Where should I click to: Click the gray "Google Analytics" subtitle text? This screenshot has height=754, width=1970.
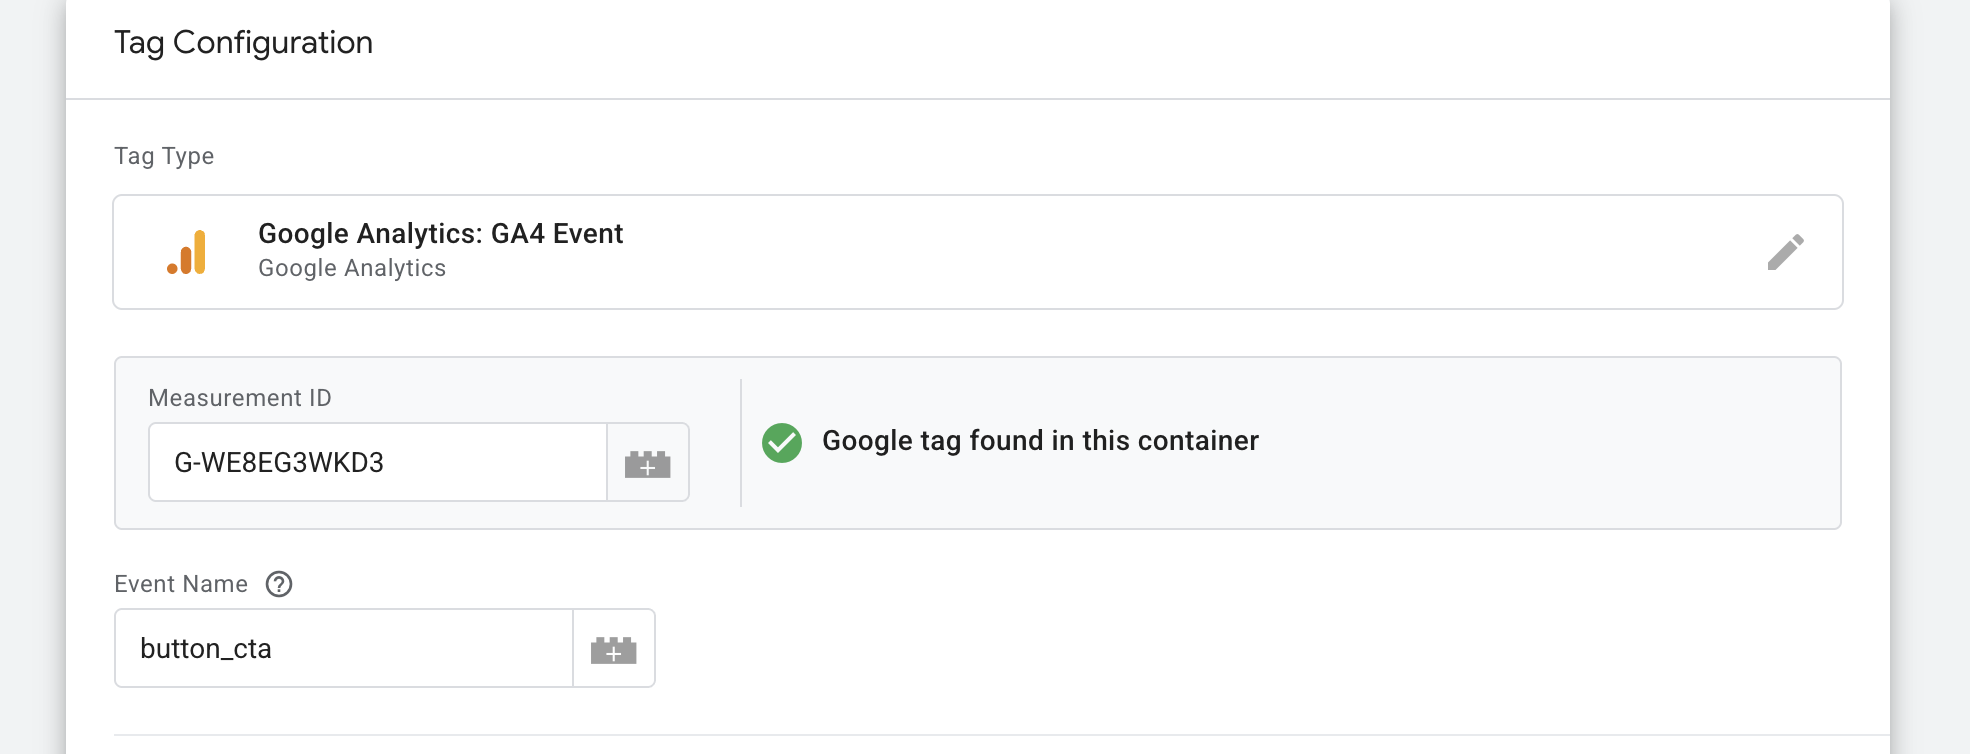click(x=352, y=268)
